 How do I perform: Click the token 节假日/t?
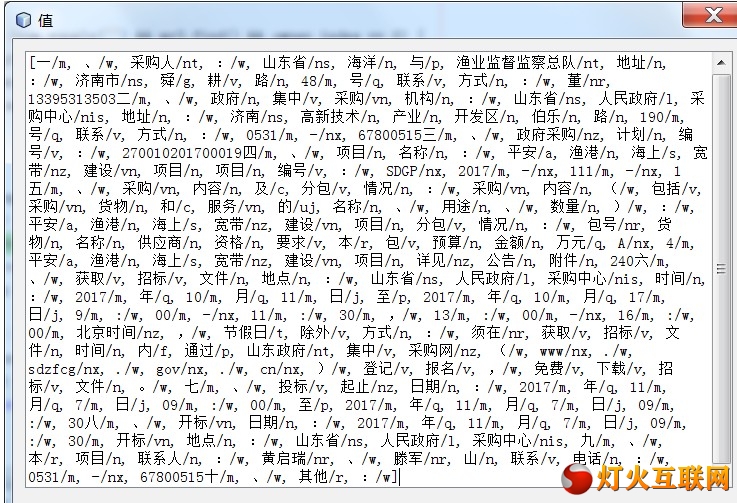255,333
